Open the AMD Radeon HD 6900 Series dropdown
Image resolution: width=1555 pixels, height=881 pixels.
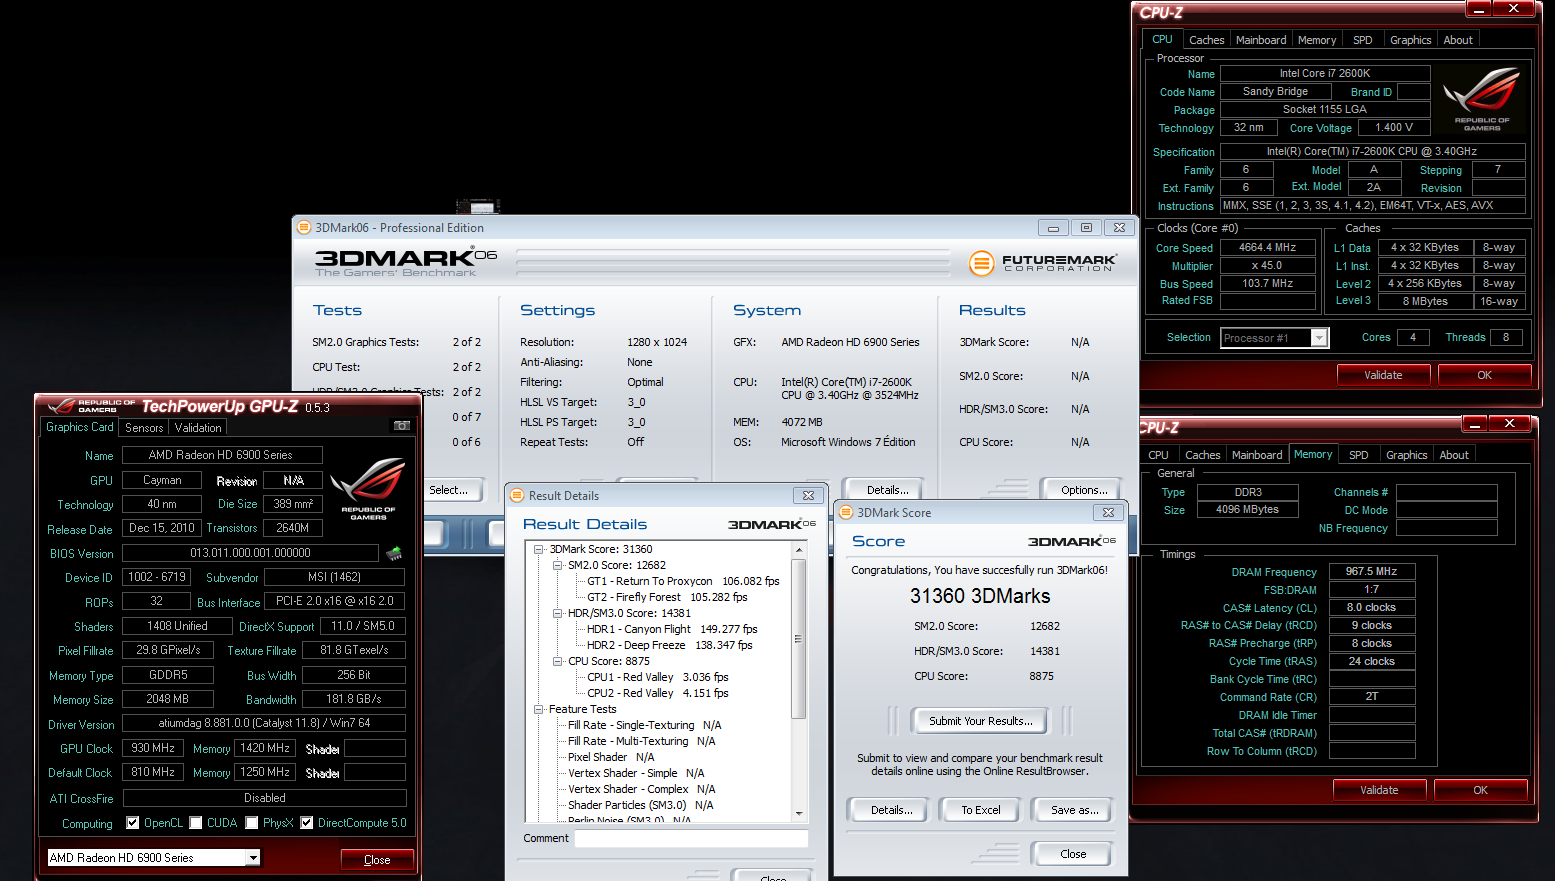coord(253,858)
